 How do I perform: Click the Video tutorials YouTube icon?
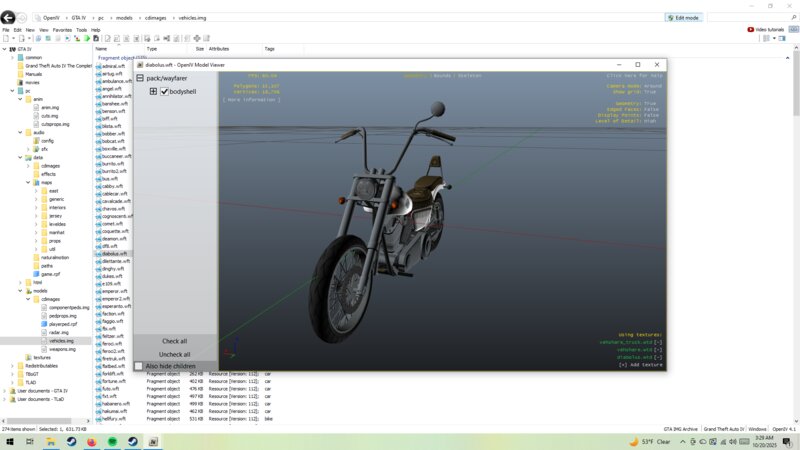[752, 29]
